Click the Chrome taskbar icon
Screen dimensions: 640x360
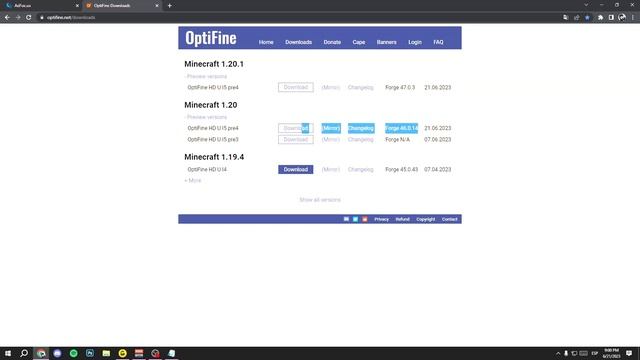41,353
